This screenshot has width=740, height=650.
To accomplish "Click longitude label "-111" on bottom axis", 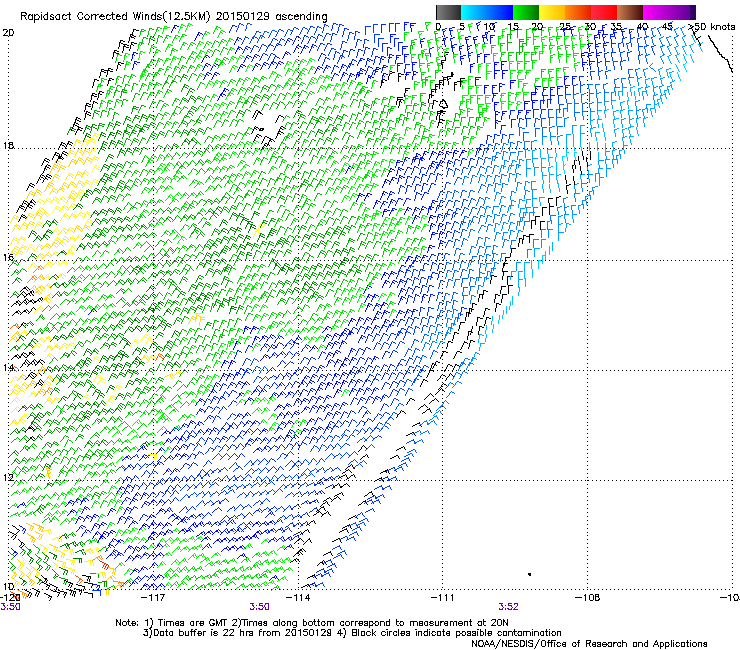I will (442, 598).
